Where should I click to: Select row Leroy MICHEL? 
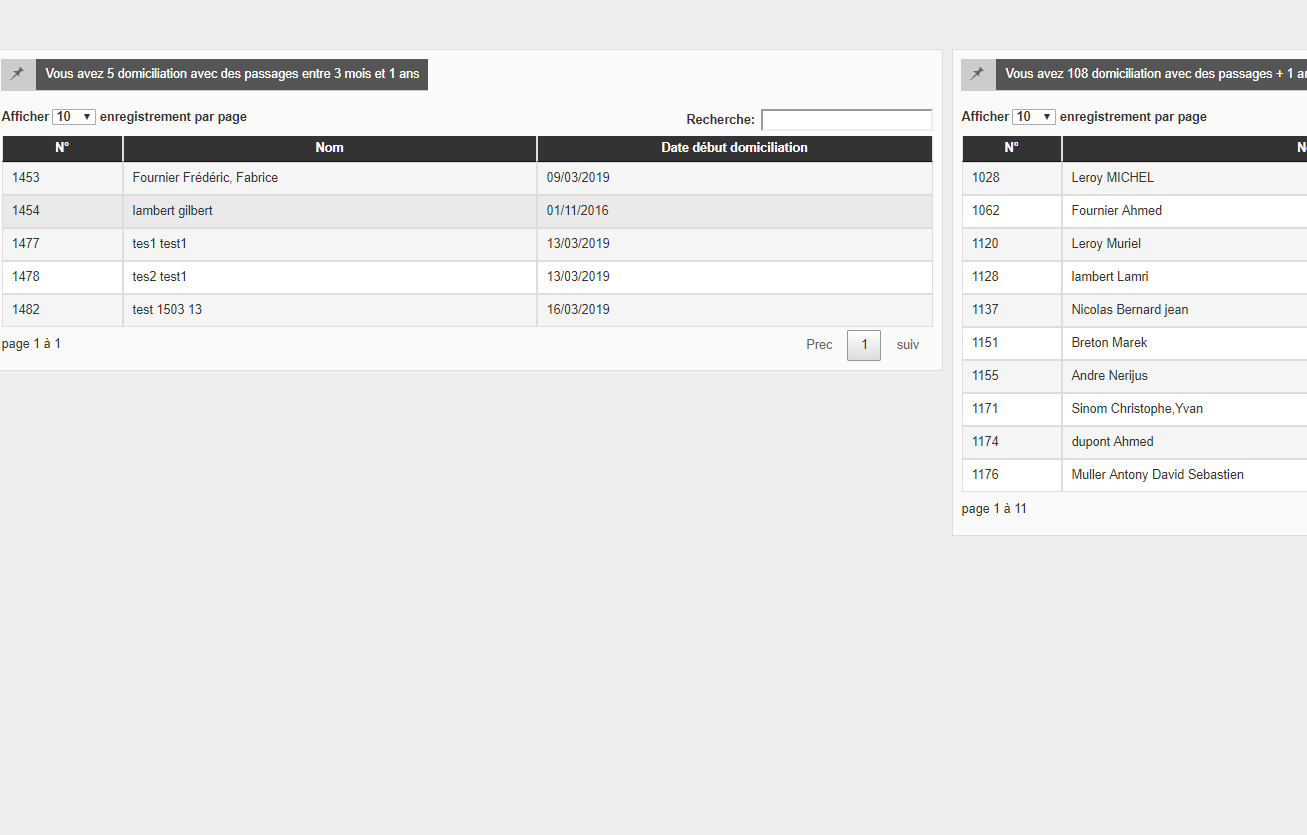[1134, 178]
